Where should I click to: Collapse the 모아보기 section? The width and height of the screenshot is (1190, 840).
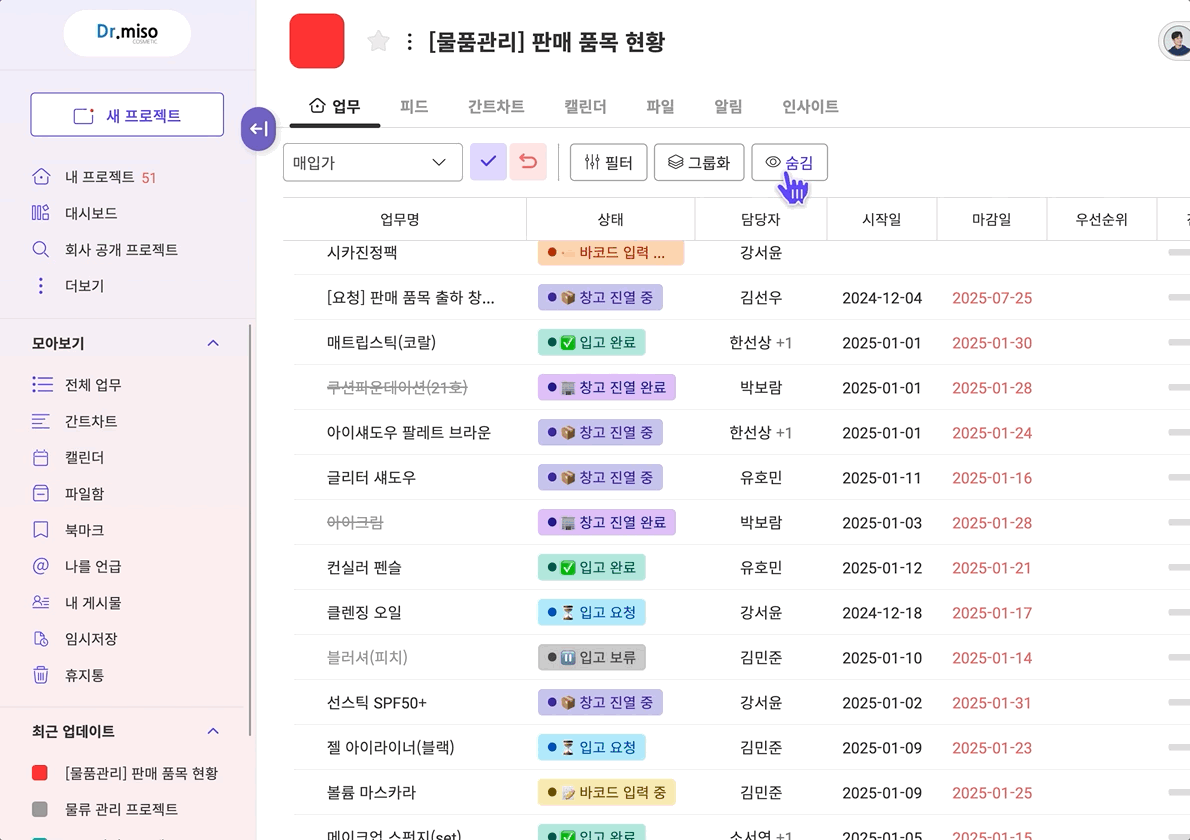213,343
